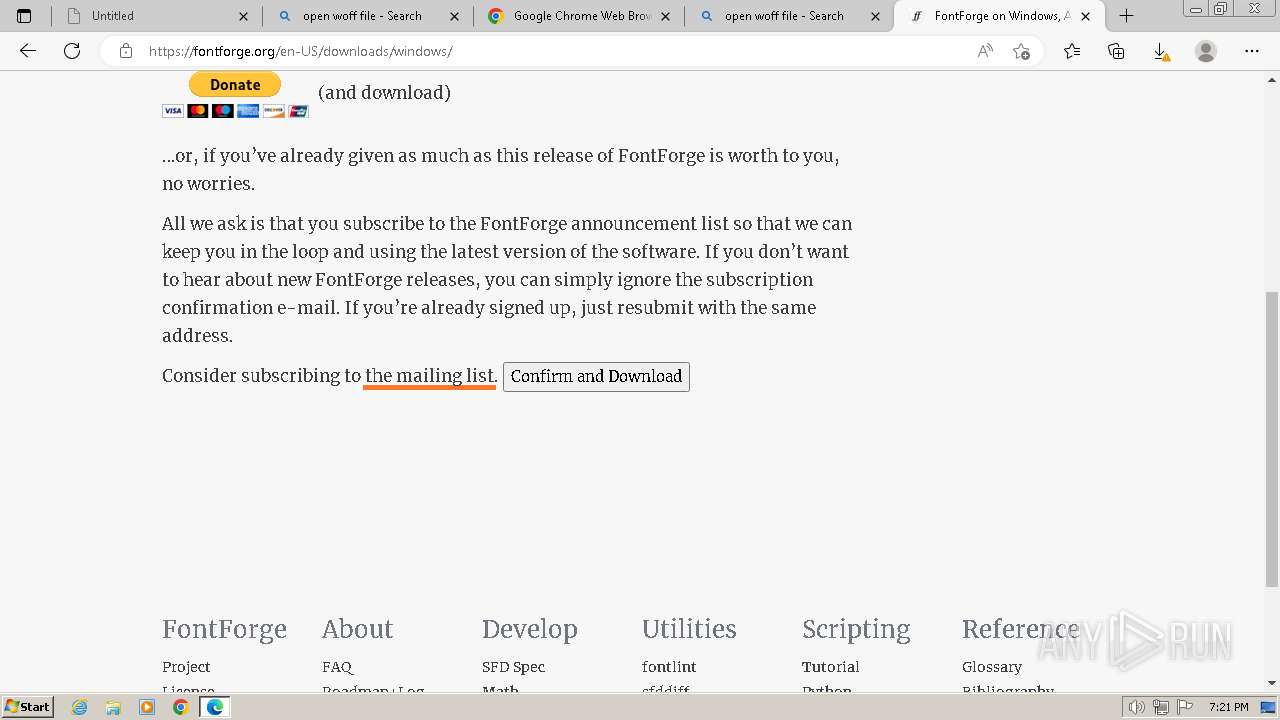Image resolution: width=1280 pixels, height=720 pixels.
Task: Open the mailing list link
Action: click(430, 376)
